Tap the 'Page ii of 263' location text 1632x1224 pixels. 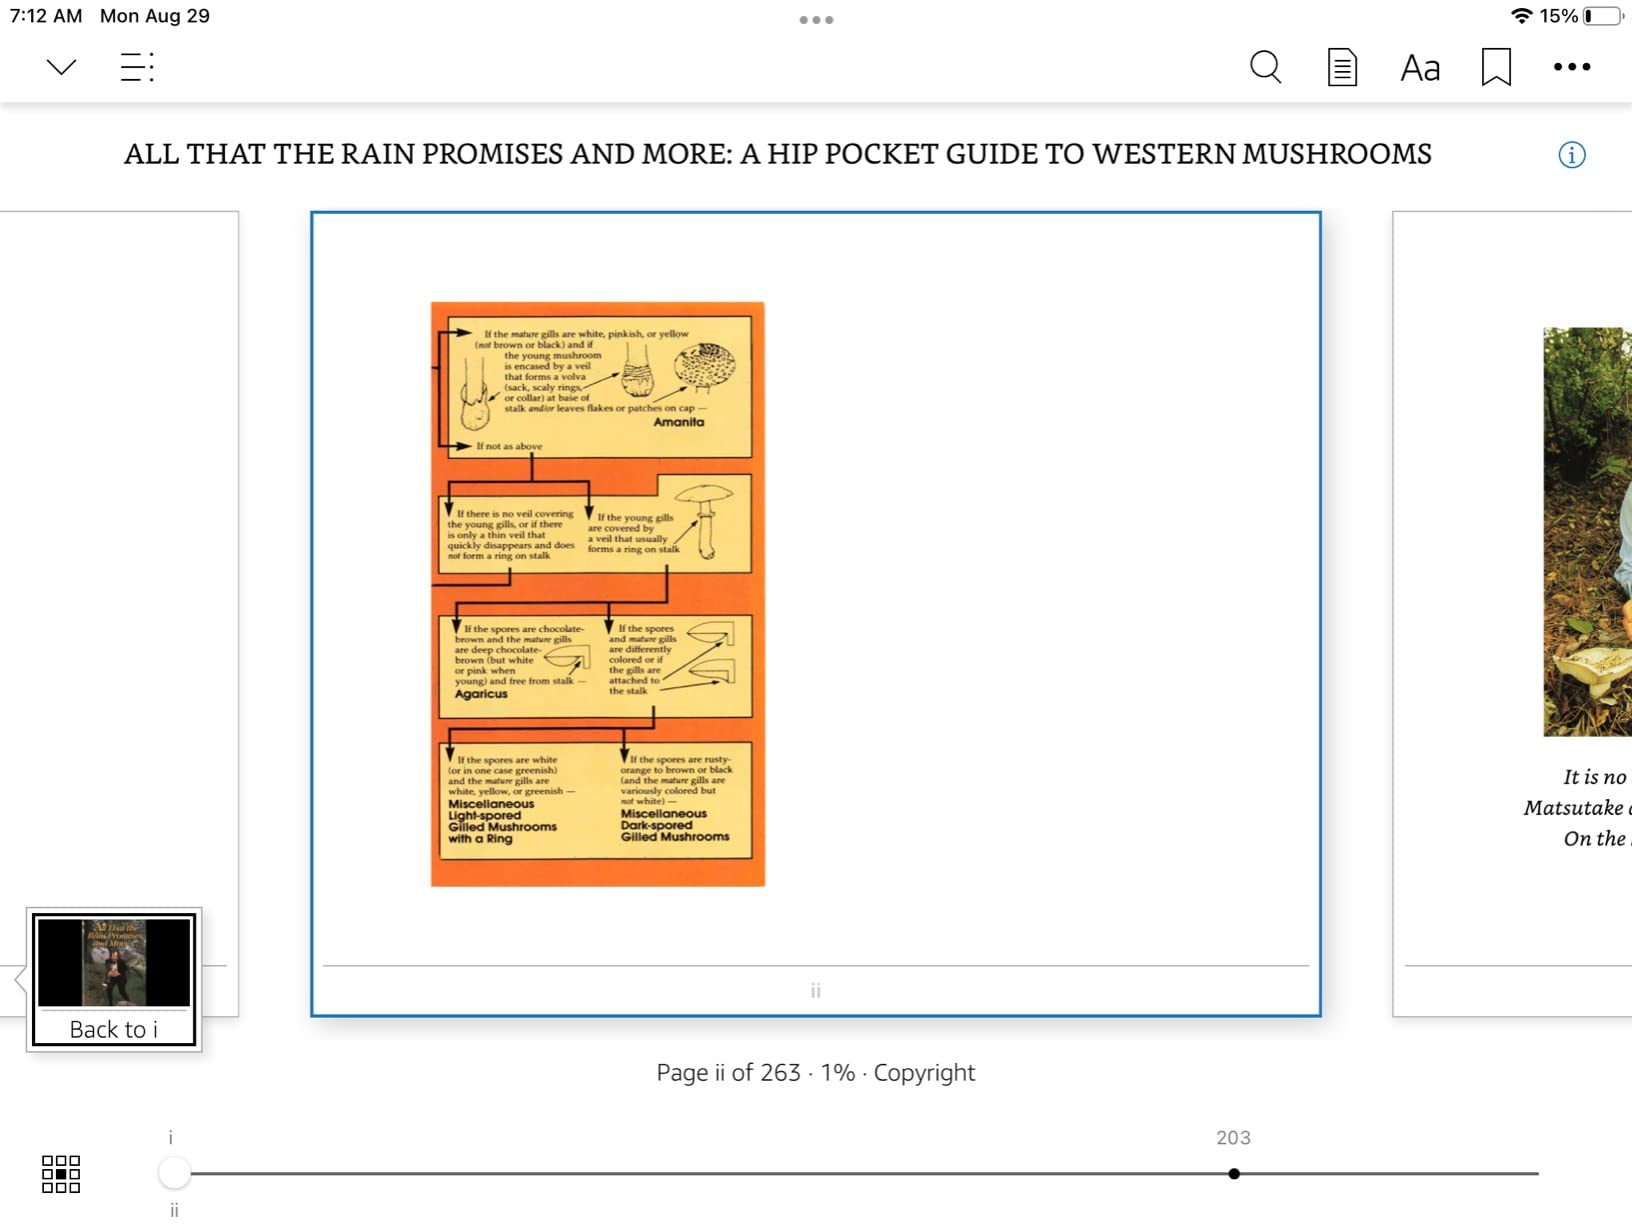click(x=728, y=1072)
